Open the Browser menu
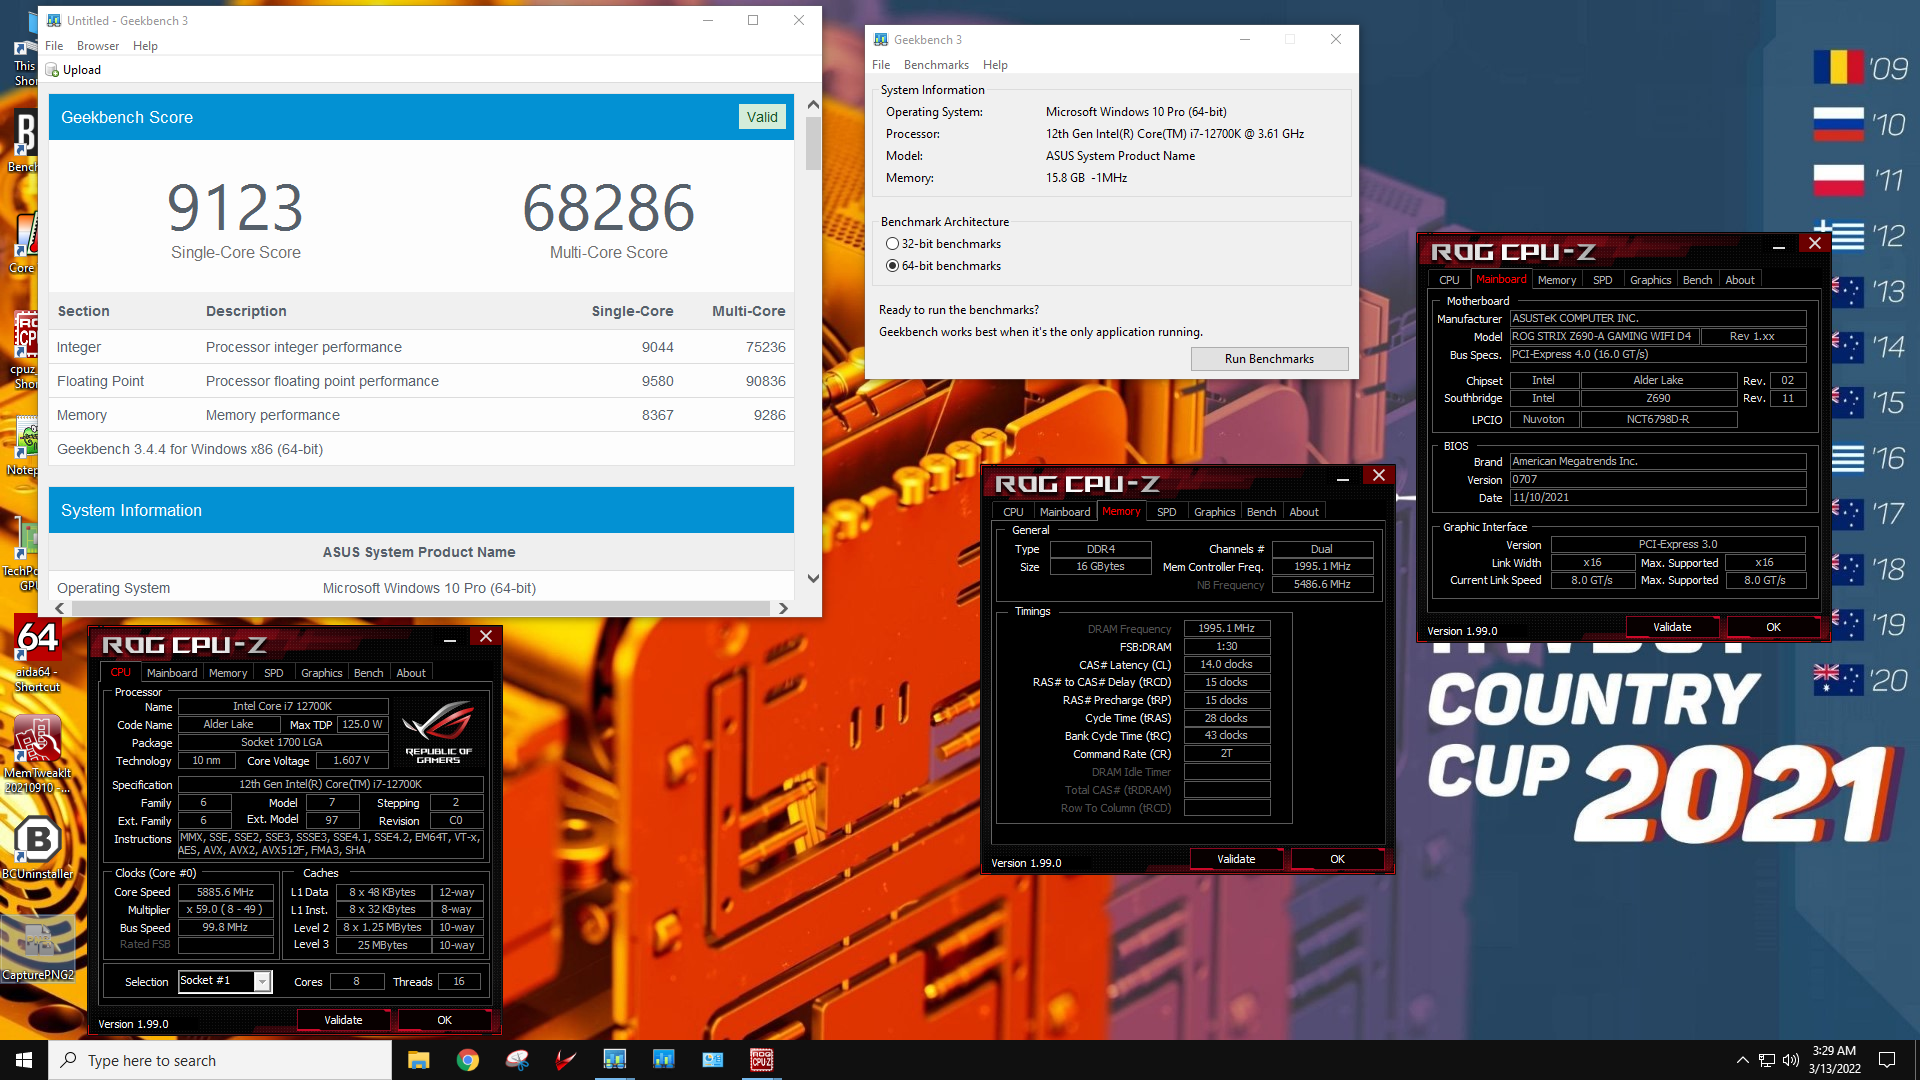 [98, 46]
